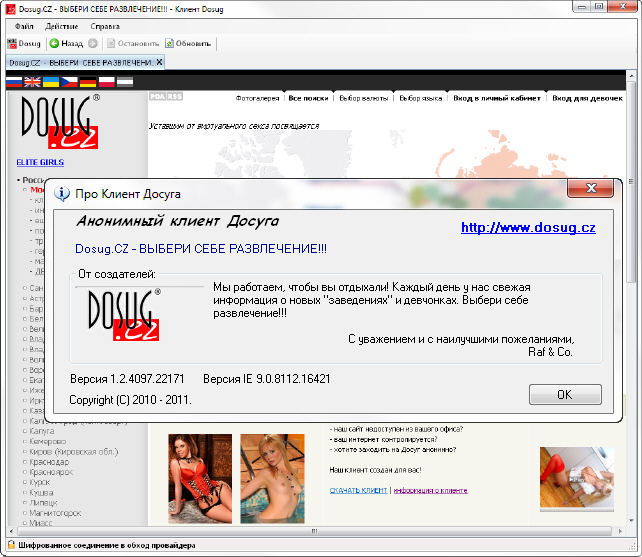Viewport: 642px width, 557px height.
Task: Open the Файл menu
Action: point(24,26)
